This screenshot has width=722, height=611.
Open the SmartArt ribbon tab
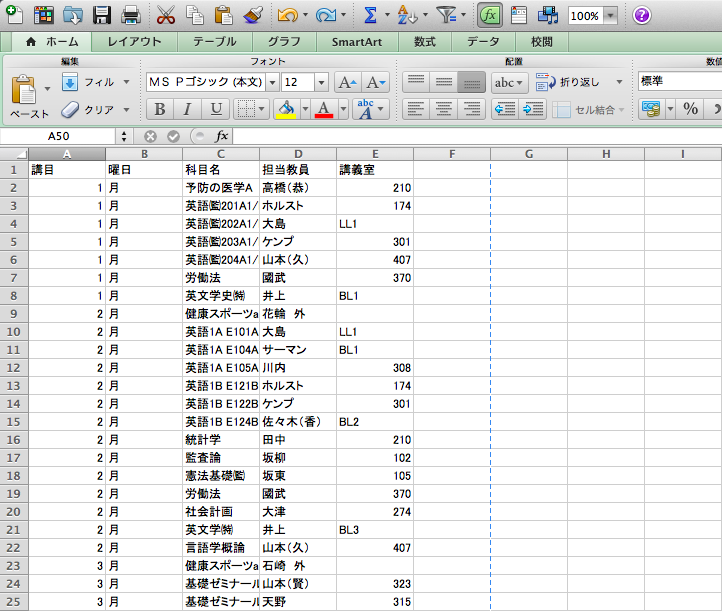(362, 42)
